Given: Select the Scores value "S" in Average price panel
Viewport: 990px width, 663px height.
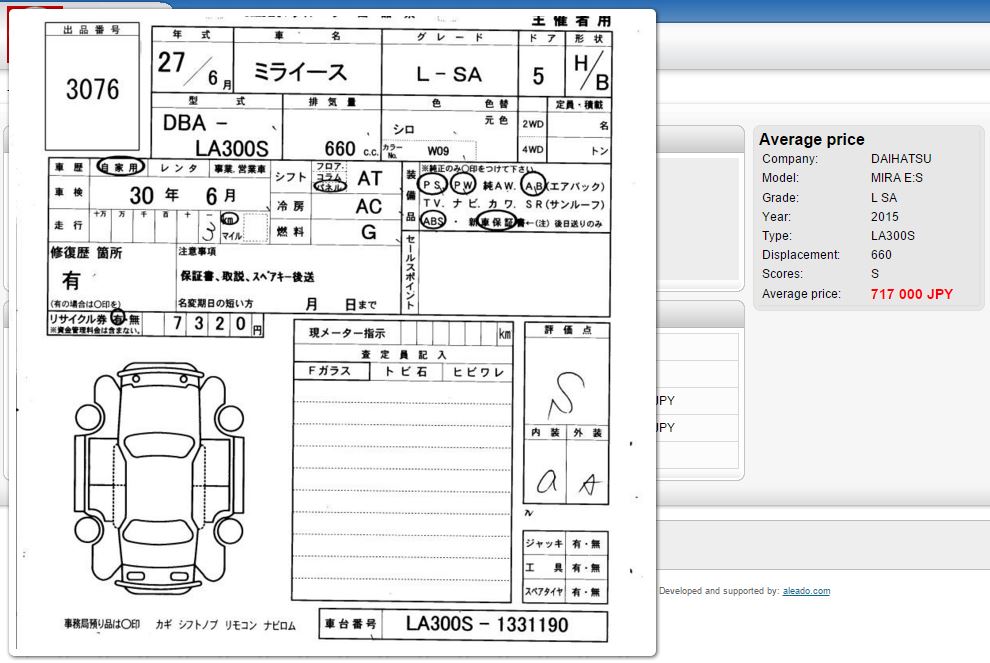Looking at the screenshot, I should (x=875, y=273).
